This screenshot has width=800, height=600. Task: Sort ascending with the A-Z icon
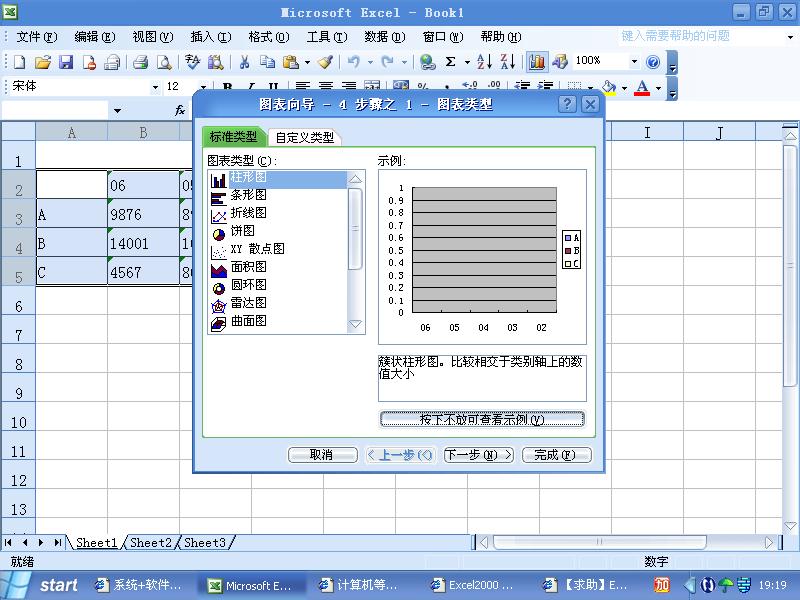[484, 62]
